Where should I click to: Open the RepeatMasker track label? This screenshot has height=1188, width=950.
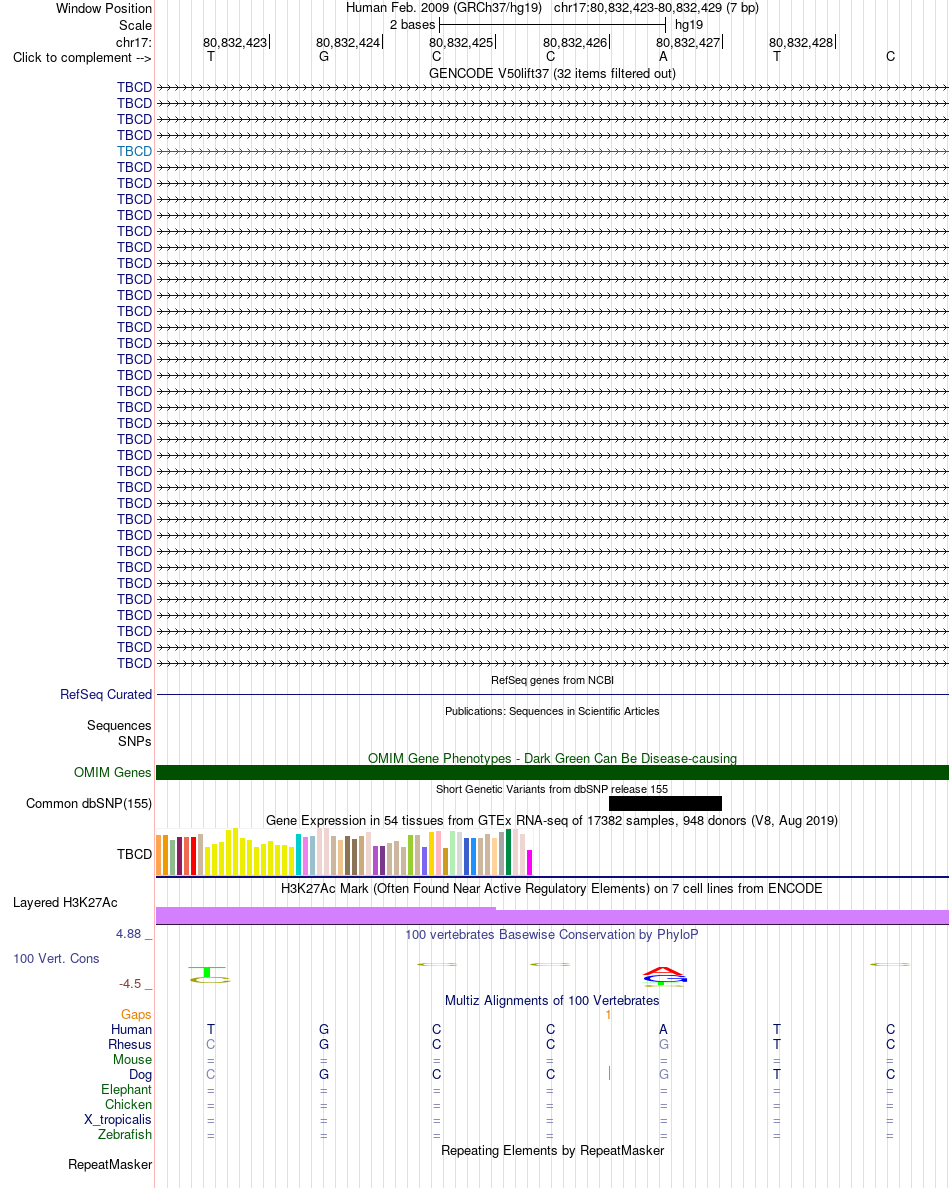pos(110,1165)
